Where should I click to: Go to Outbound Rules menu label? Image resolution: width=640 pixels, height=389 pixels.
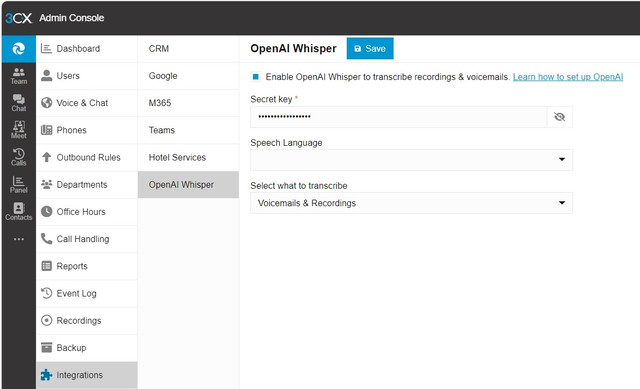[89, 157]
